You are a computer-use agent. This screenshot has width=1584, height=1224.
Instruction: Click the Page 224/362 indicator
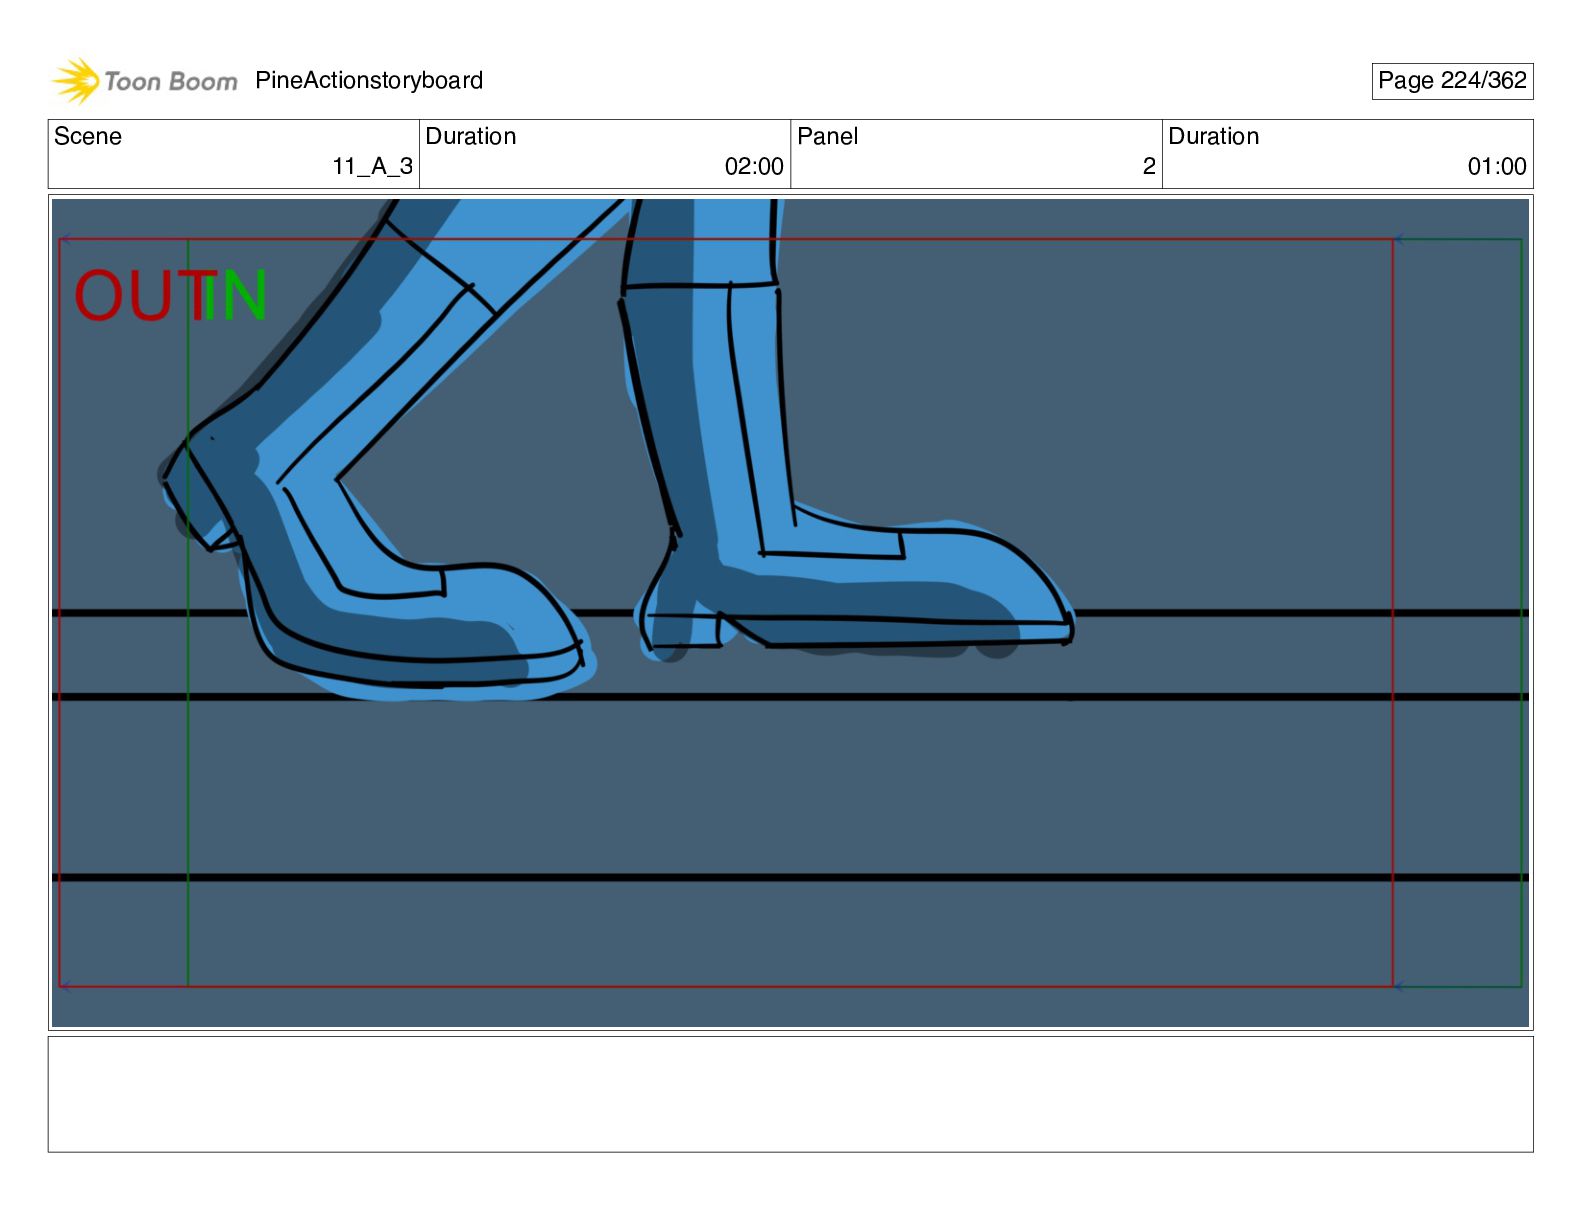pyautogui.click(x=1452, y=81)
